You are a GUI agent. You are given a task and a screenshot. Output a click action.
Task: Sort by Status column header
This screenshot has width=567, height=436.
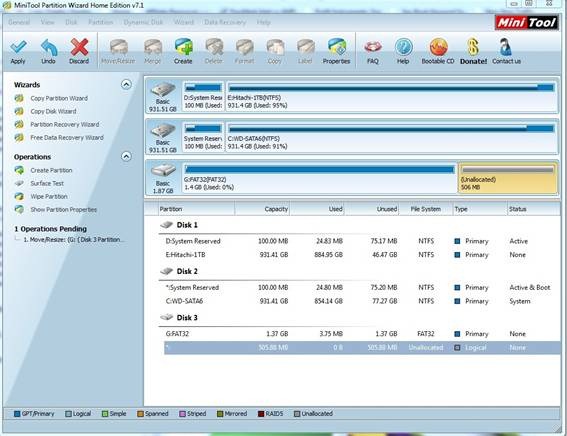533,209
